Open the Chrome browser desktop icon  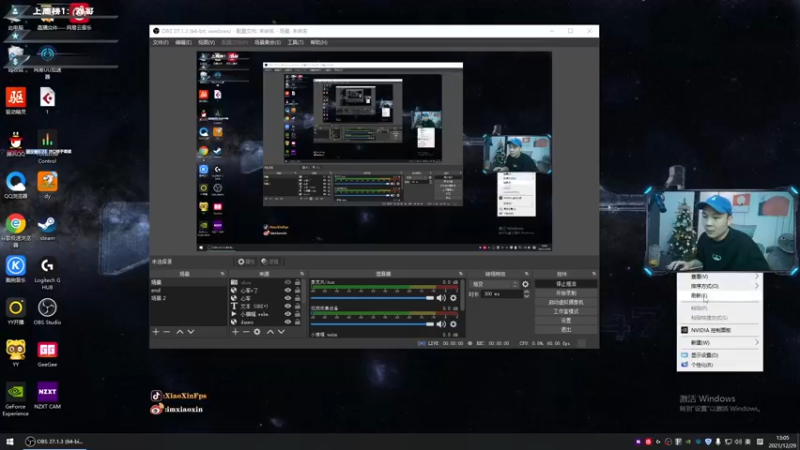pos(16,230)
